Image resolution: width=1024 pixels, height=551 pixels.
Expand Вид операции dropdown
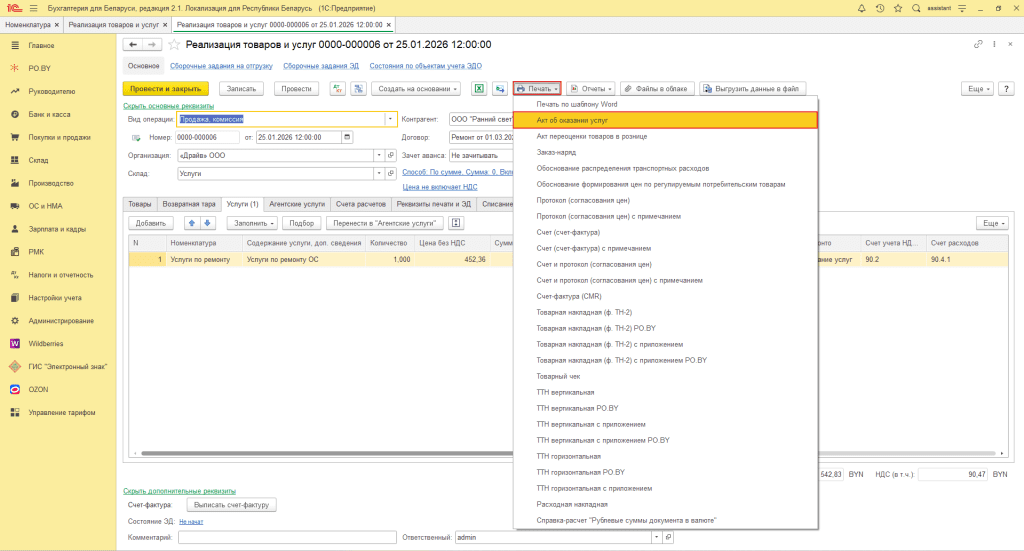tap(390, 119)
